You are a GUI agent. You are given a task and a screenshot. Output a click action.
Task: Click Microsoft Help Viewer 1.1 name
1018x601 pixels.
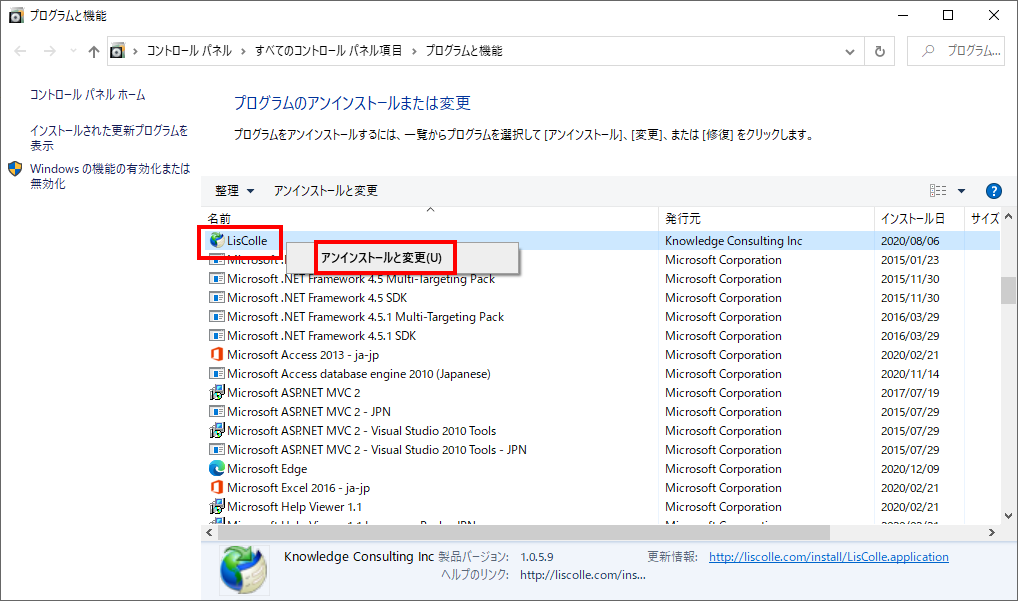[294, 507]
